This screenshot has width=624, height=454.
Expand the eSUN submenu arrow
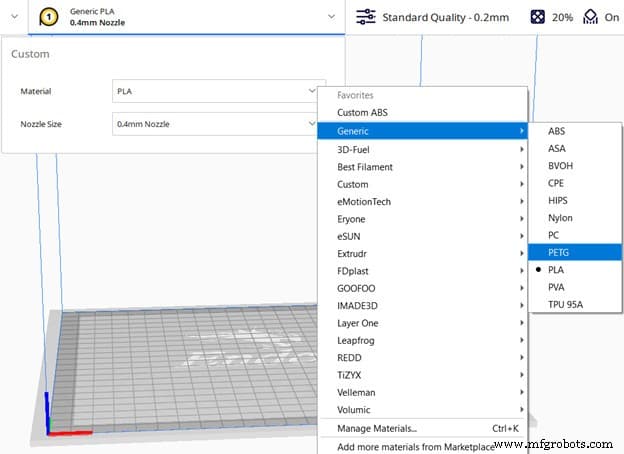coord(521,236)
